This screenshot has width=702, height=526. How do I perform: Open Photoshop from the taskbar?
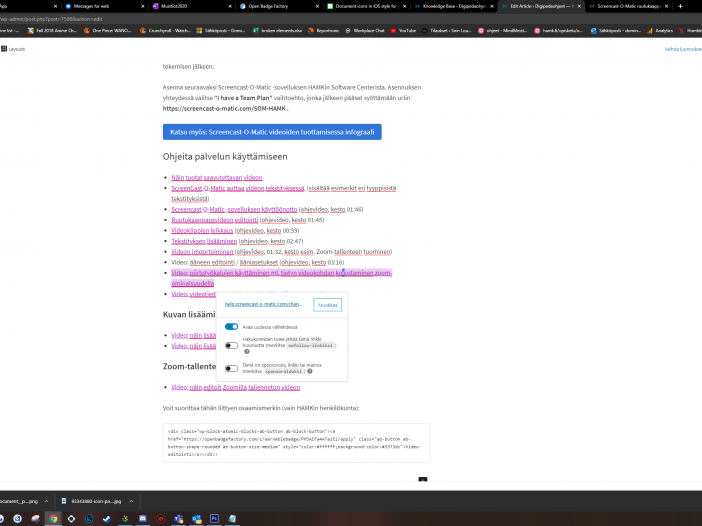[x=214, y=518]
